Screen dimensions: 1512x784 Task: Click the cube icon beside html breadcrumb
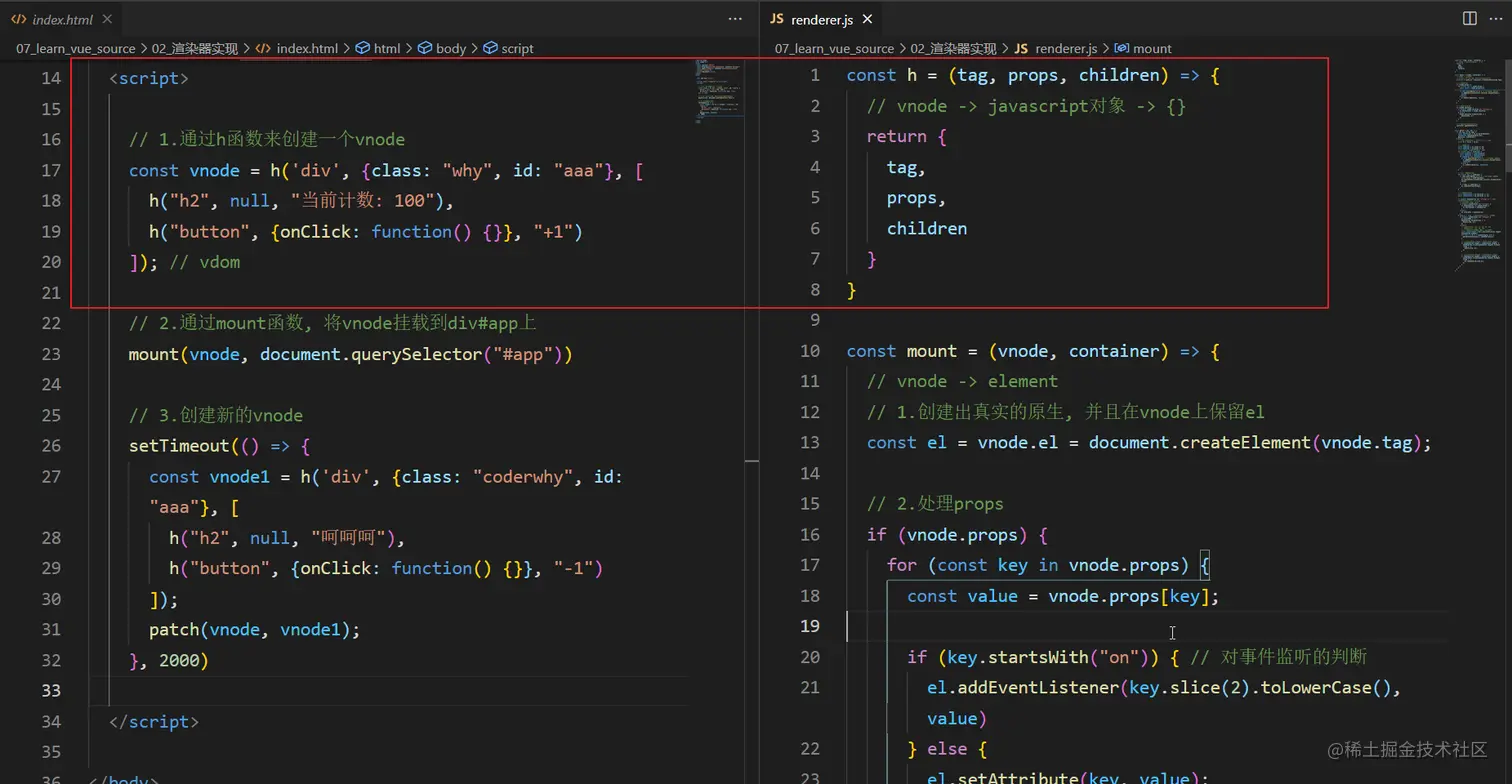tap(363, 48)
